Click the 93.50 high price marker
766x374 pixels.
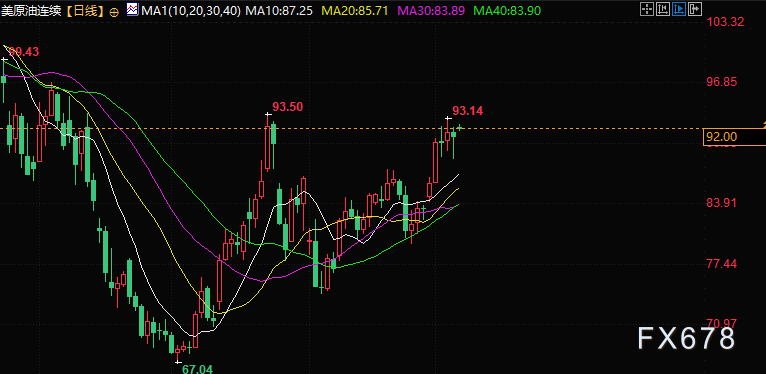tap(288, 106)
